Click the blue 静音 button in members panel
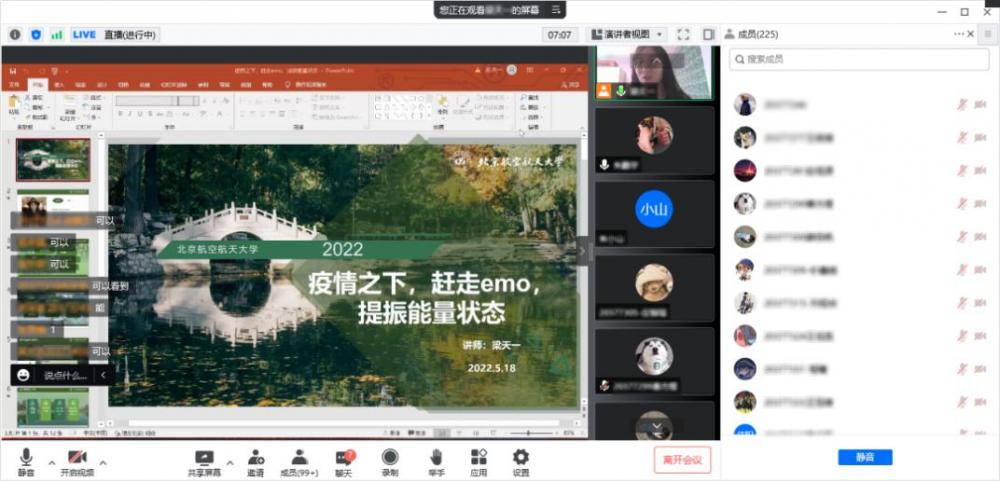 [865, 457]
